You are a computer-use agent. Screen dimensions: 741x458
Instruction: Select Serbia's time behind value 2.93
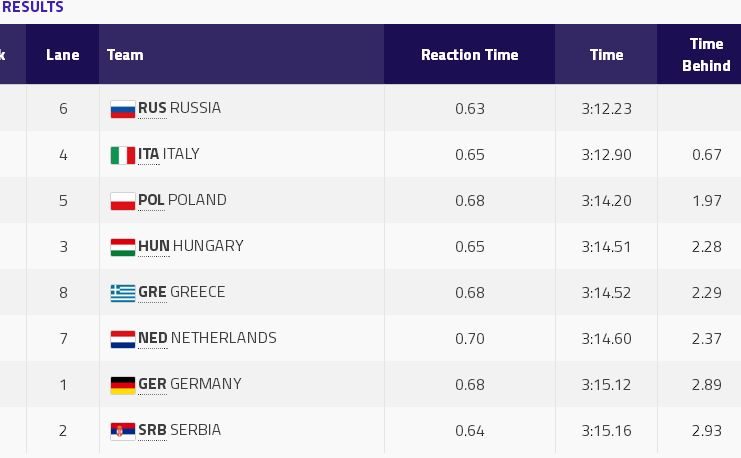[706, 430]
